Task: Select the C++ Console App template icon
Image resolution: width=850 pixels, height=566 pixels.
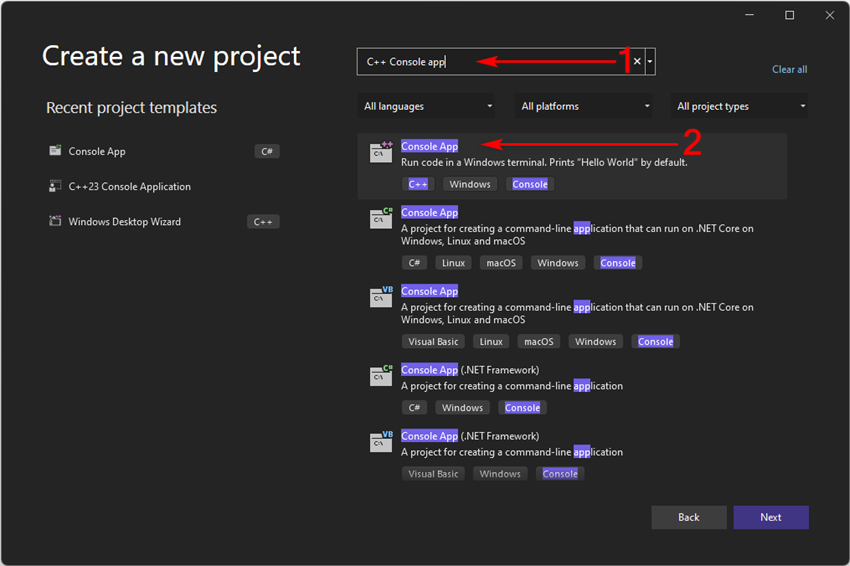Action: tap(381, 152)
